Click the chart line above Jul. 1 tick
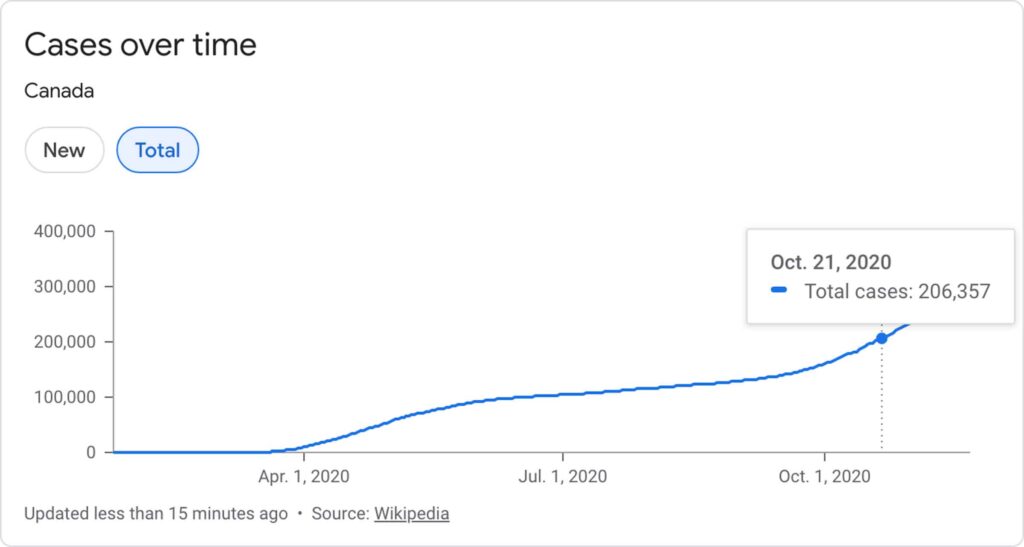Image resolution: width=1024 pixels, height=547 pixels. 562,395
